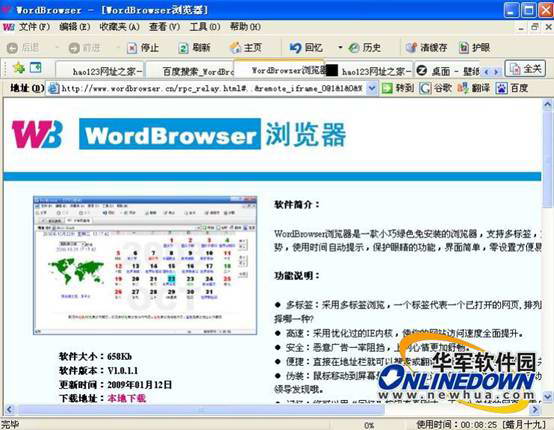
Task: Open the 帮助(H) menu
Action: point(245,27)
